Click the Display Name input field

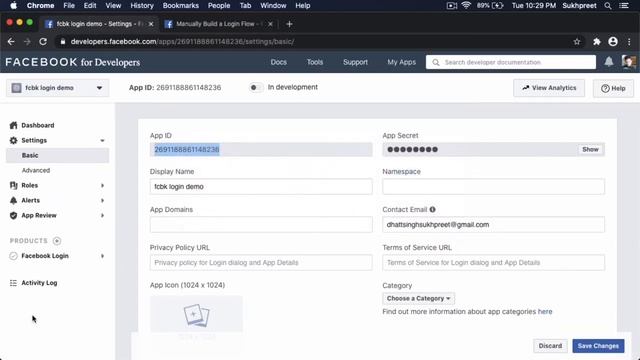[261, 187]
